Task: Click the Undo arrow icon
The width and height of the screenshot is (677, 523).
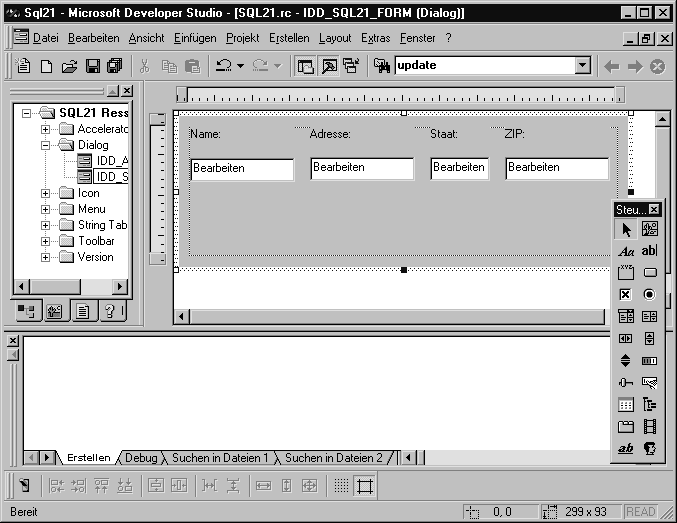Action: click(224, 66)
